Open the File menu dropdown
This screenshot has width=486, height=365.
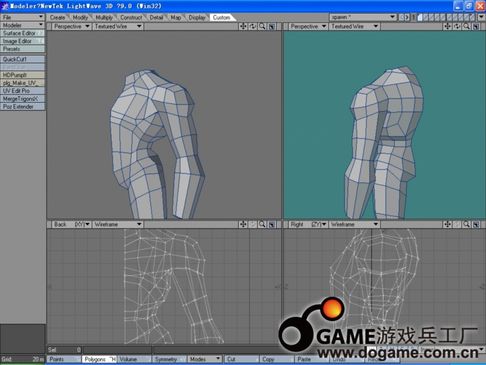tap(23, 17)
